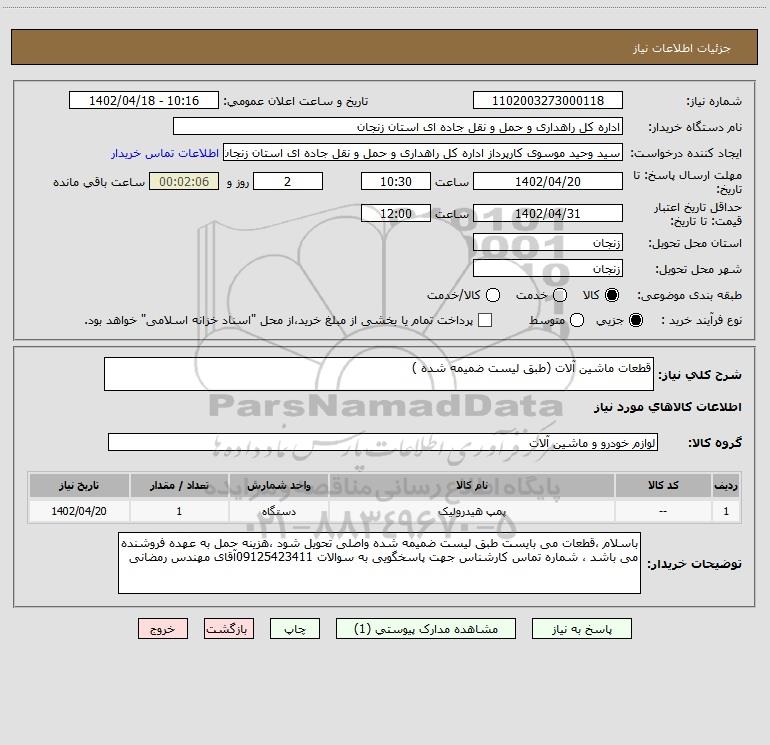Click the واحد شمارش column header

pos(278,485)
